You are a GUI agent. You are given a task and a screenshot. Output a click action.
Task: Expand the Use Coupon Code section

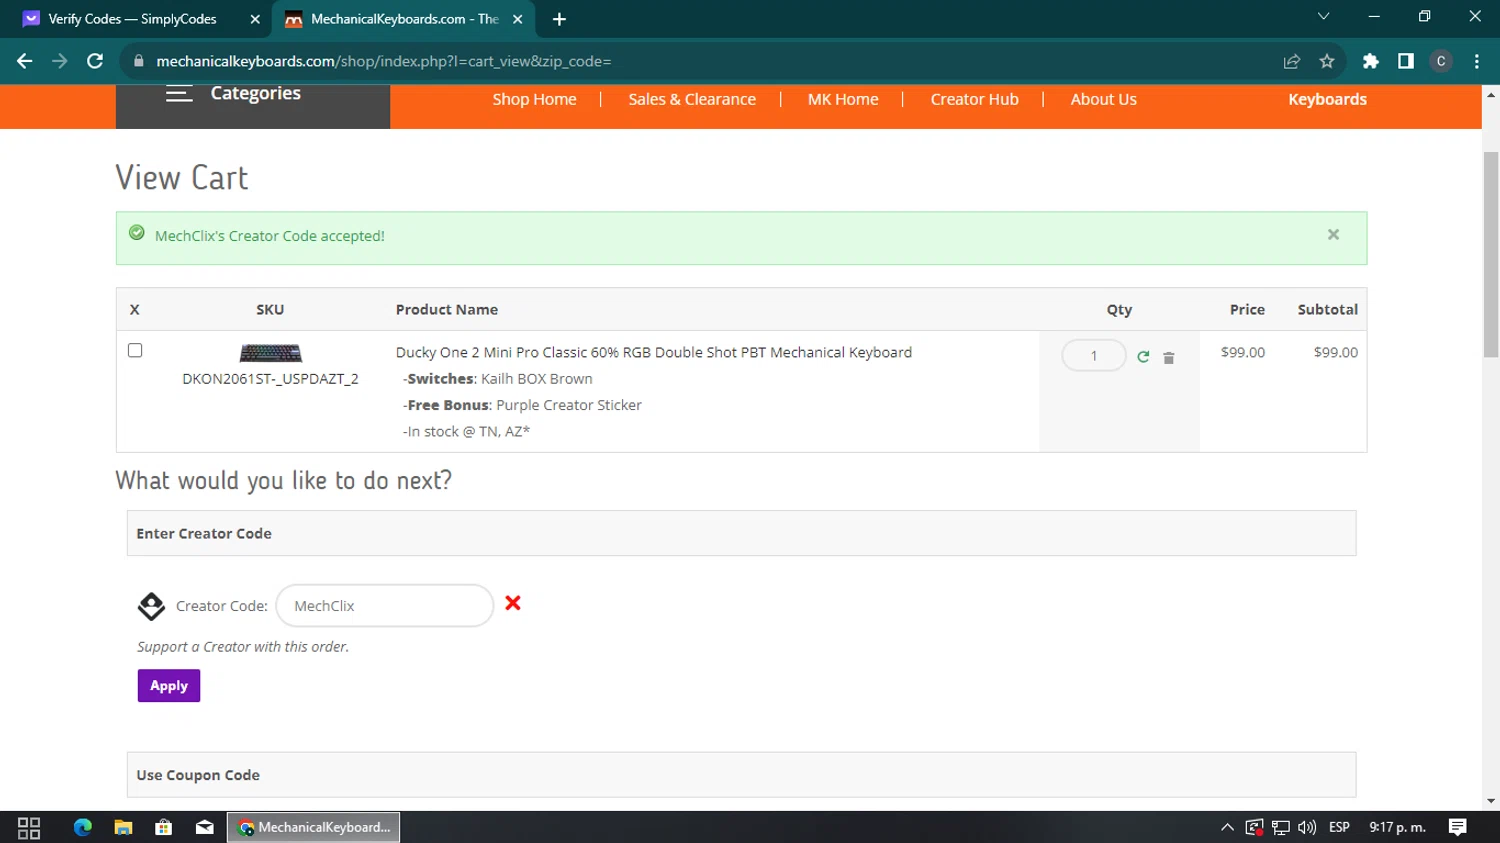pyautogui.click(x=741, y=775)
